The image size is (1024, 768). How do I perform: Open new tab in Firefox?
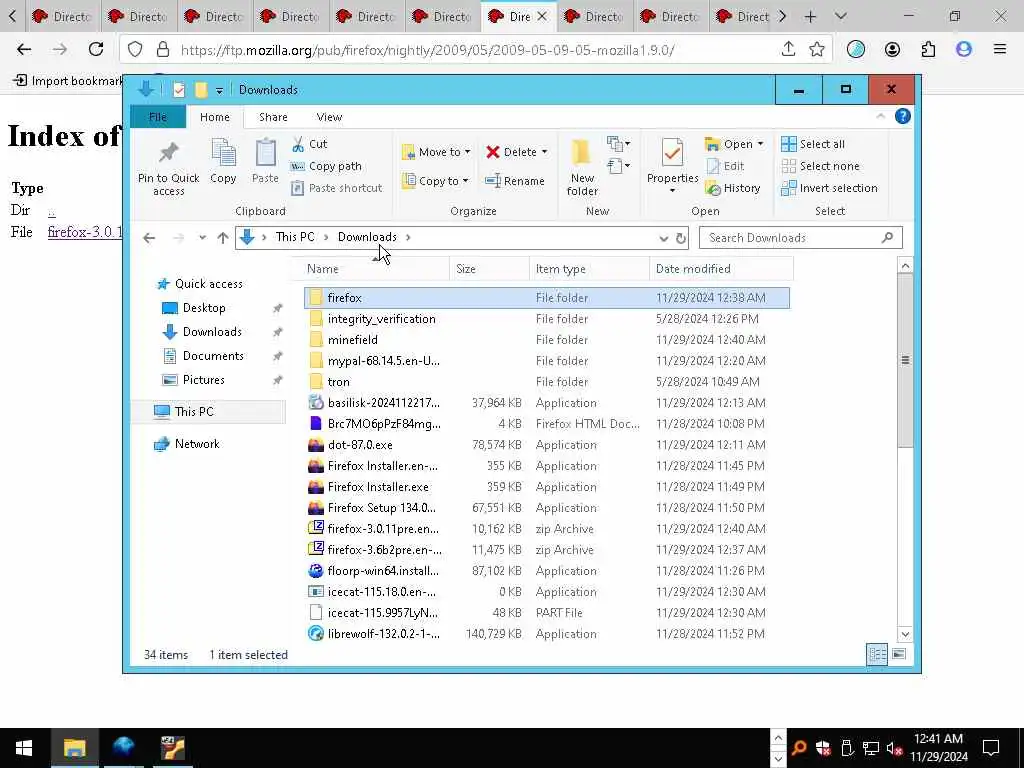tap(810, 16)
